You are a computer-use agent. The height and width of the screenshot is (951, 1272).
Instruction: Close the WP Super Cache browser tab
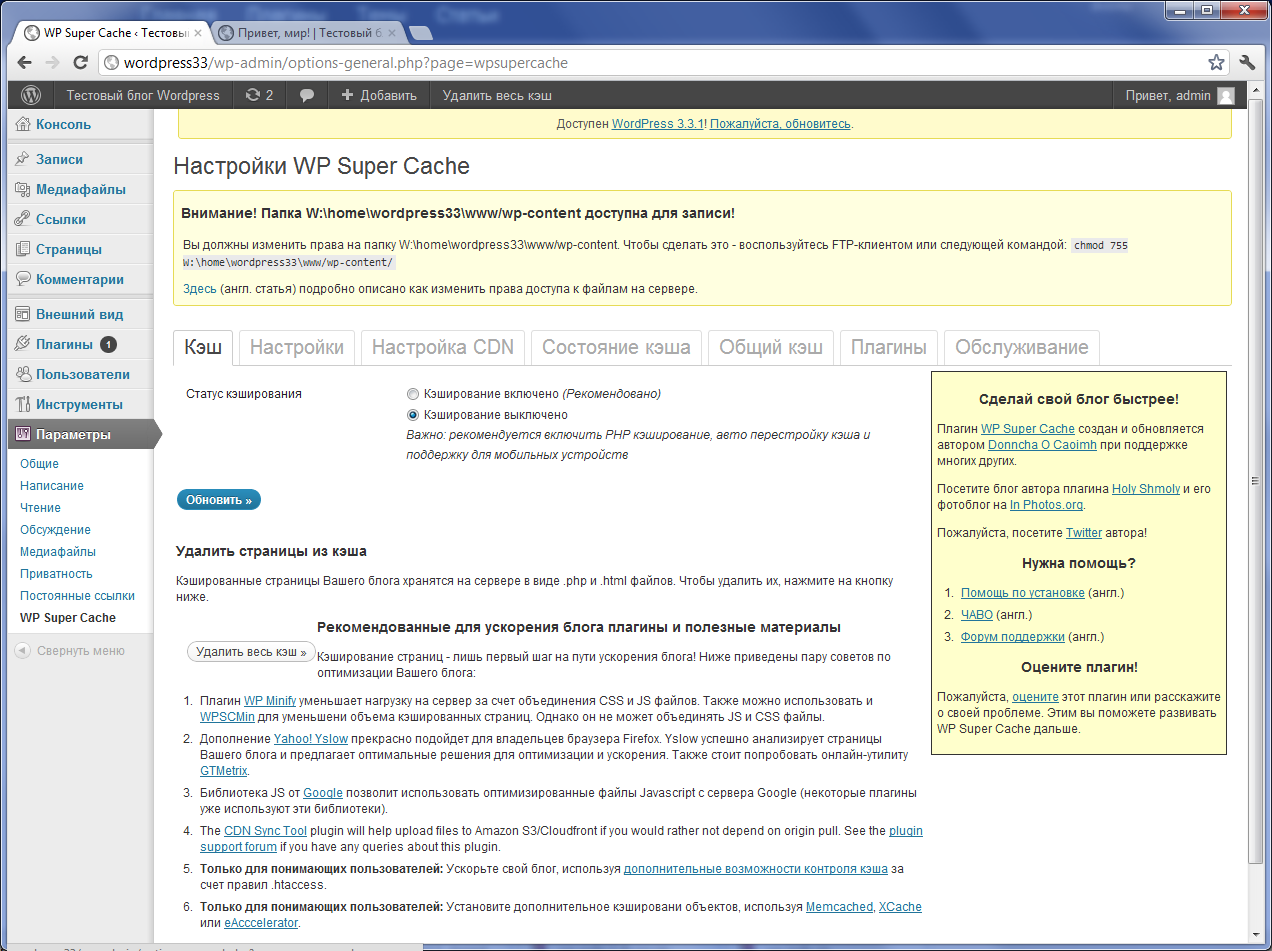click(x=198, y=33)
